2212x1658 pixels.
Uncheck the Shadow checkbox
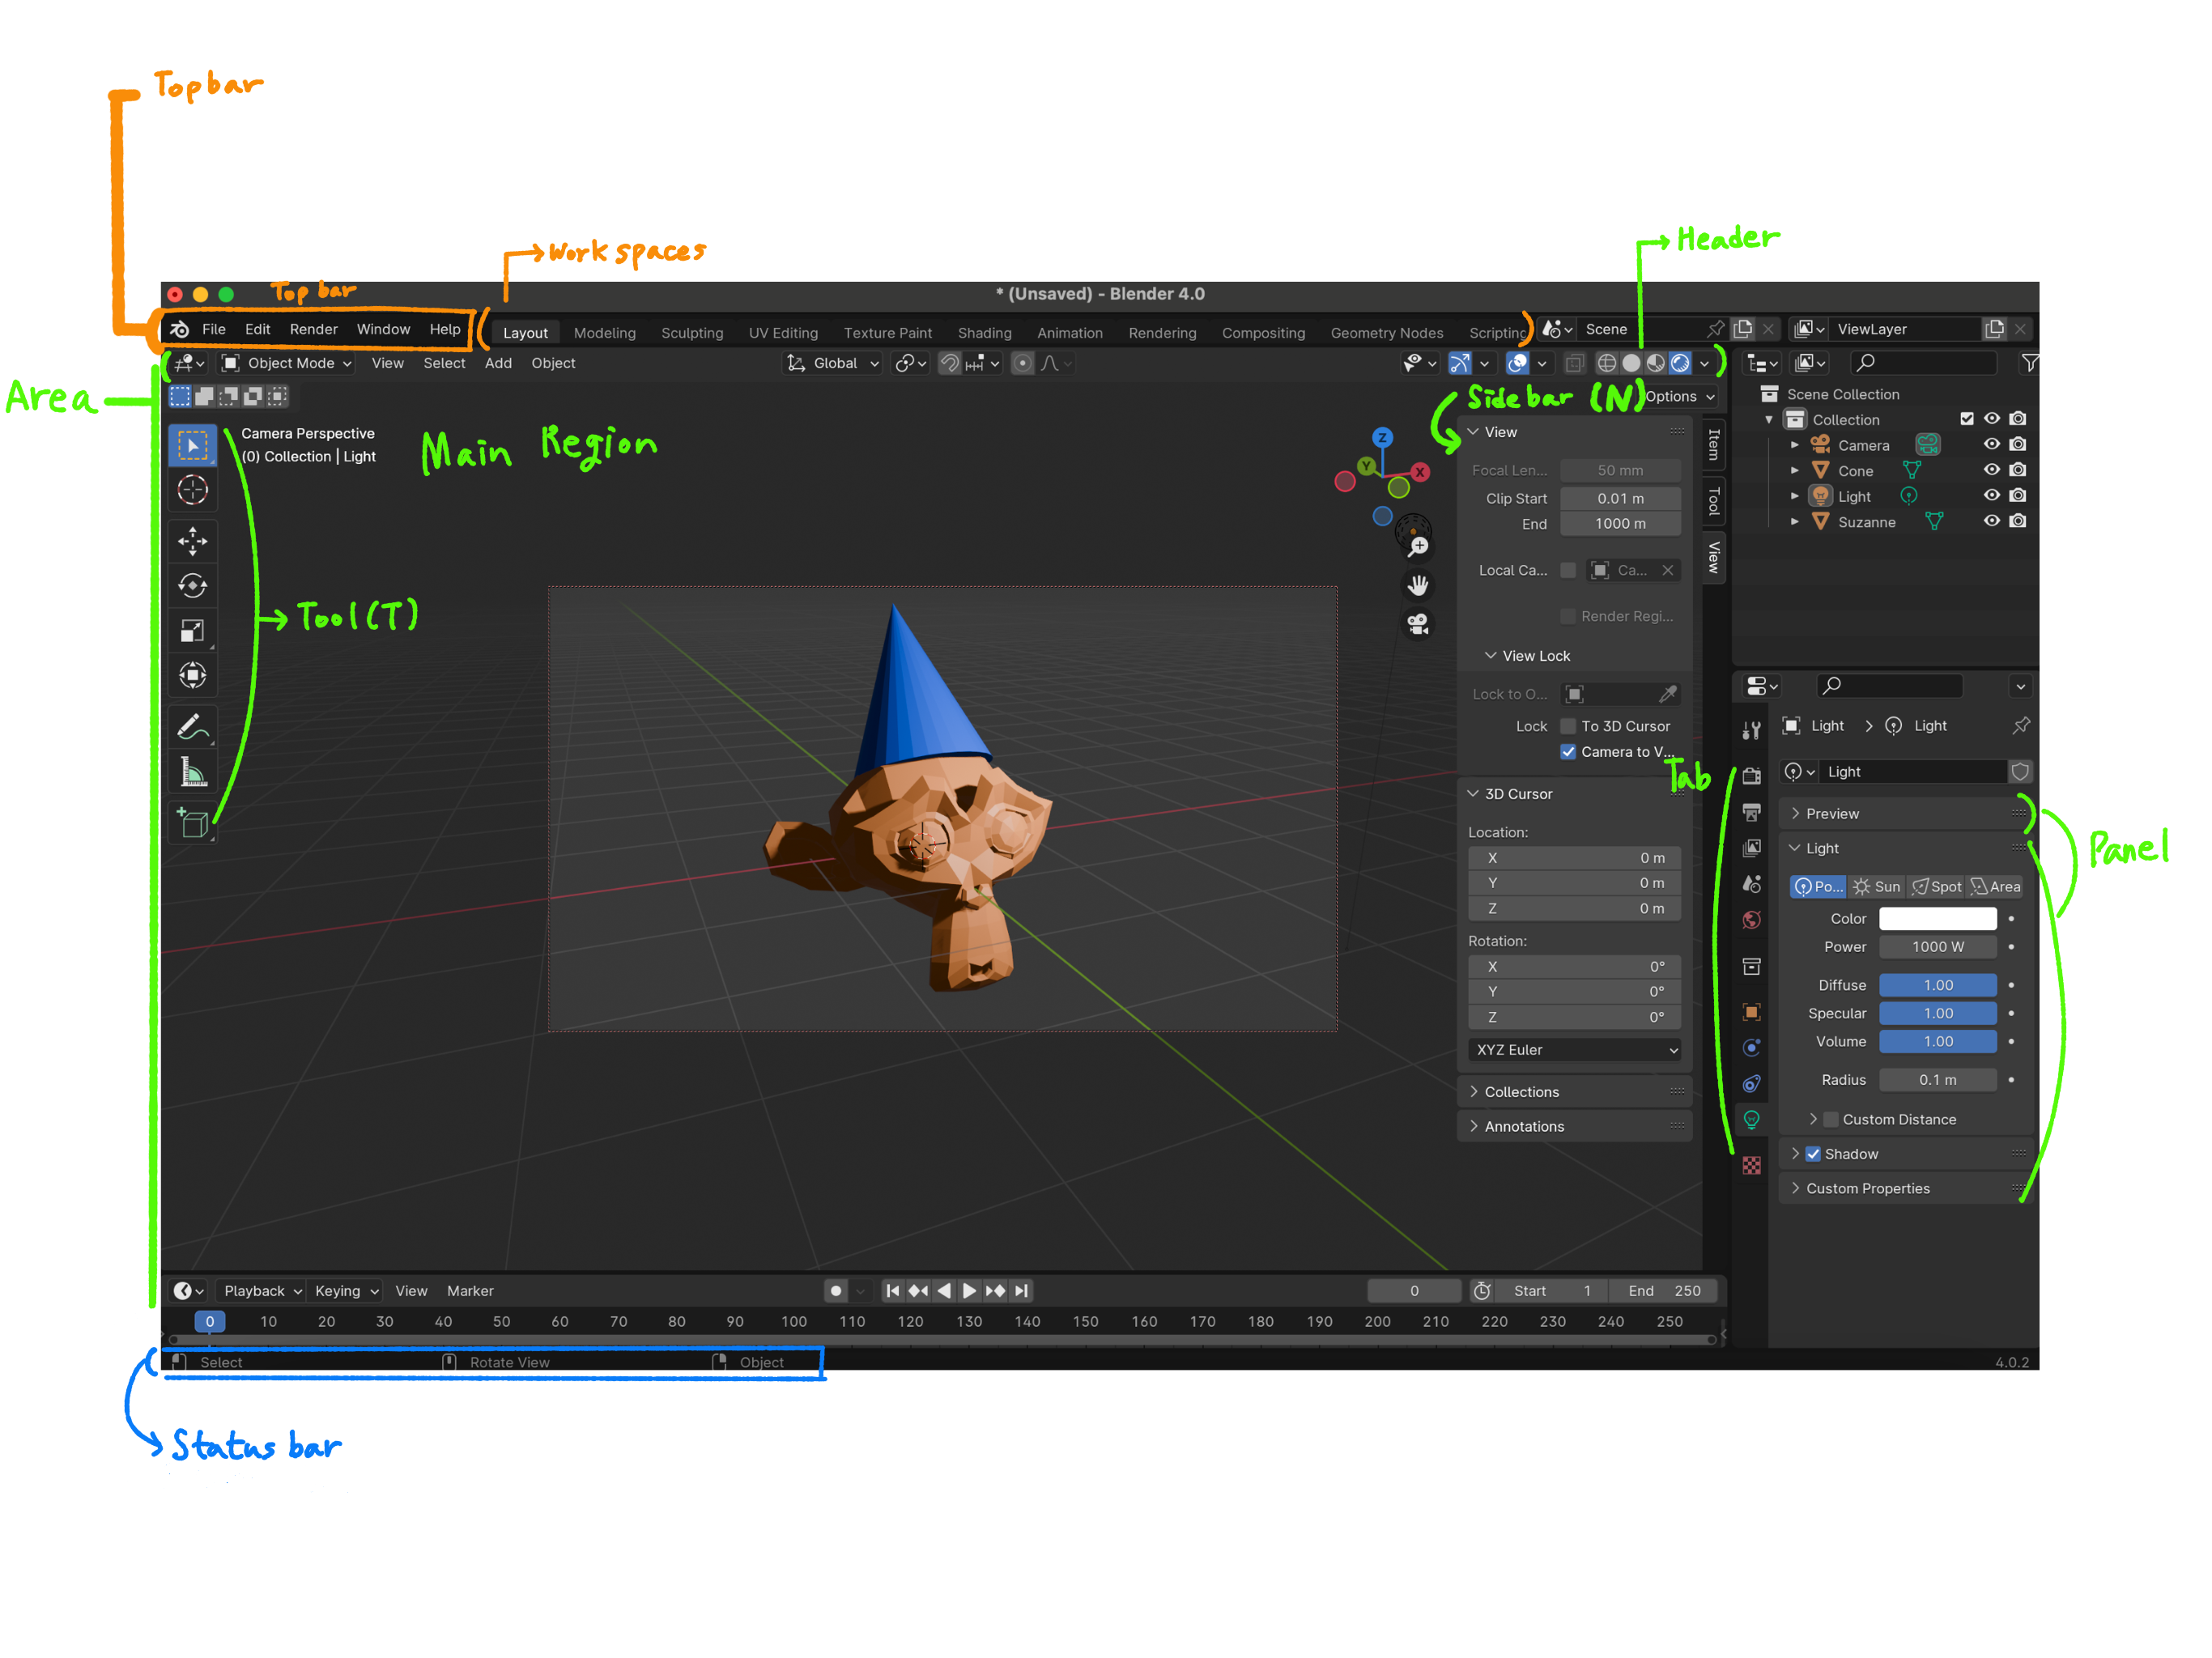point(1813,1153)
